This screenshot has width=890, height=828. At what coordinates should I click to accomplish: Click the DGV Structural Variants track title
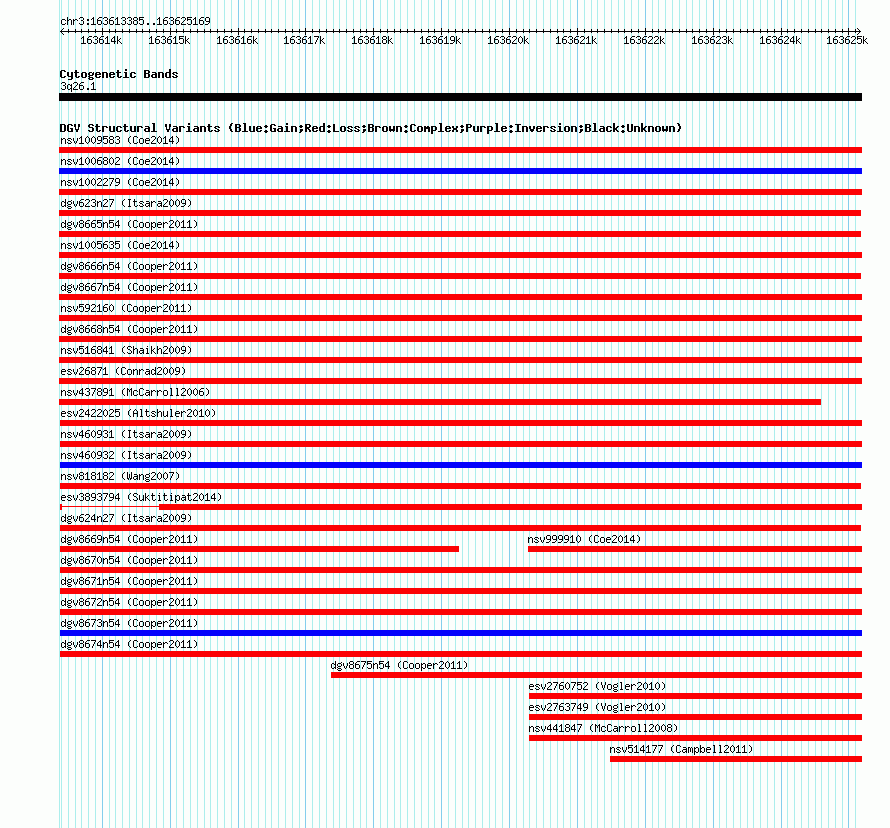point(370,128)
